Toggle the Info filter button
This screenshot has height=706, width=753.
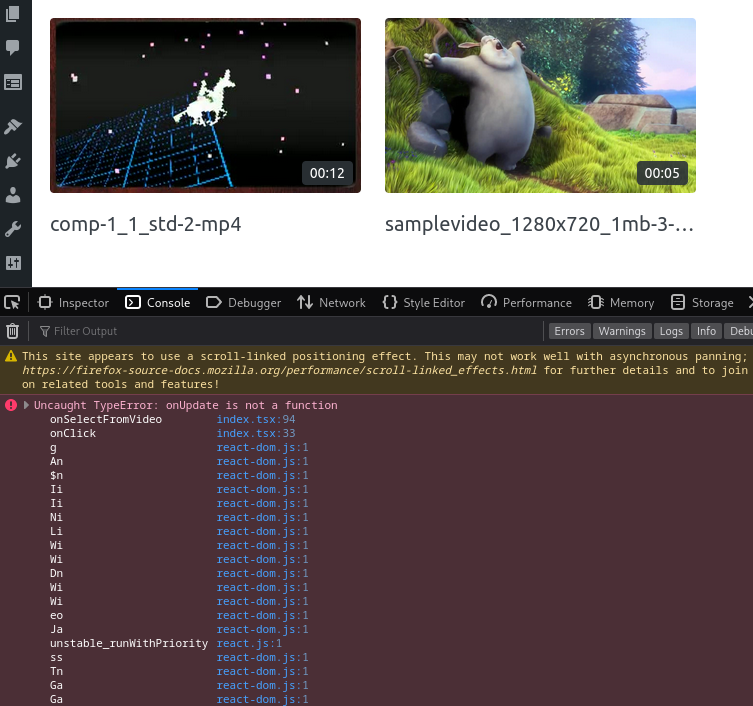[x=706, y=331]
